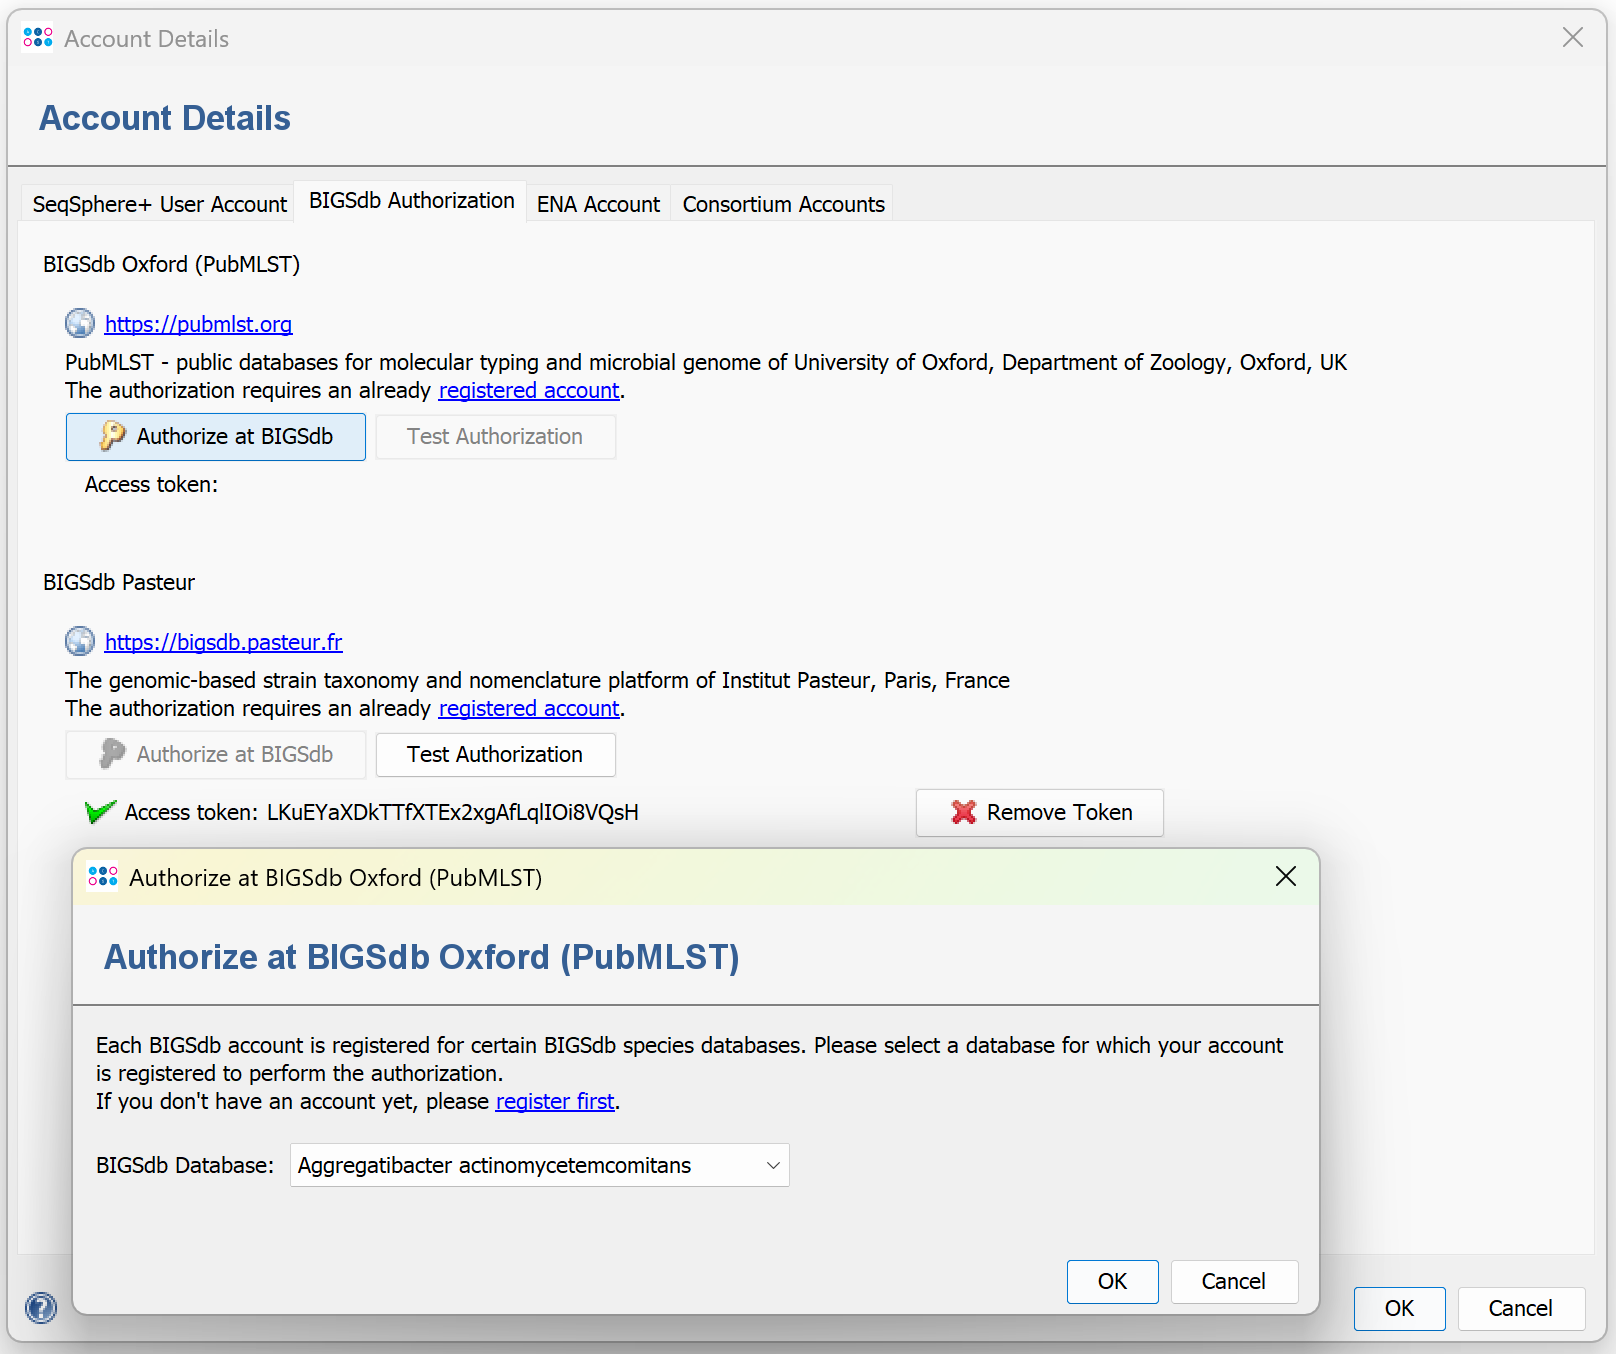Viewport: 1616px width, 1354px height.
Task: Confirm with OK in the Authorize dialog
Action: pyautogui.click(x=1112, y=1281)
